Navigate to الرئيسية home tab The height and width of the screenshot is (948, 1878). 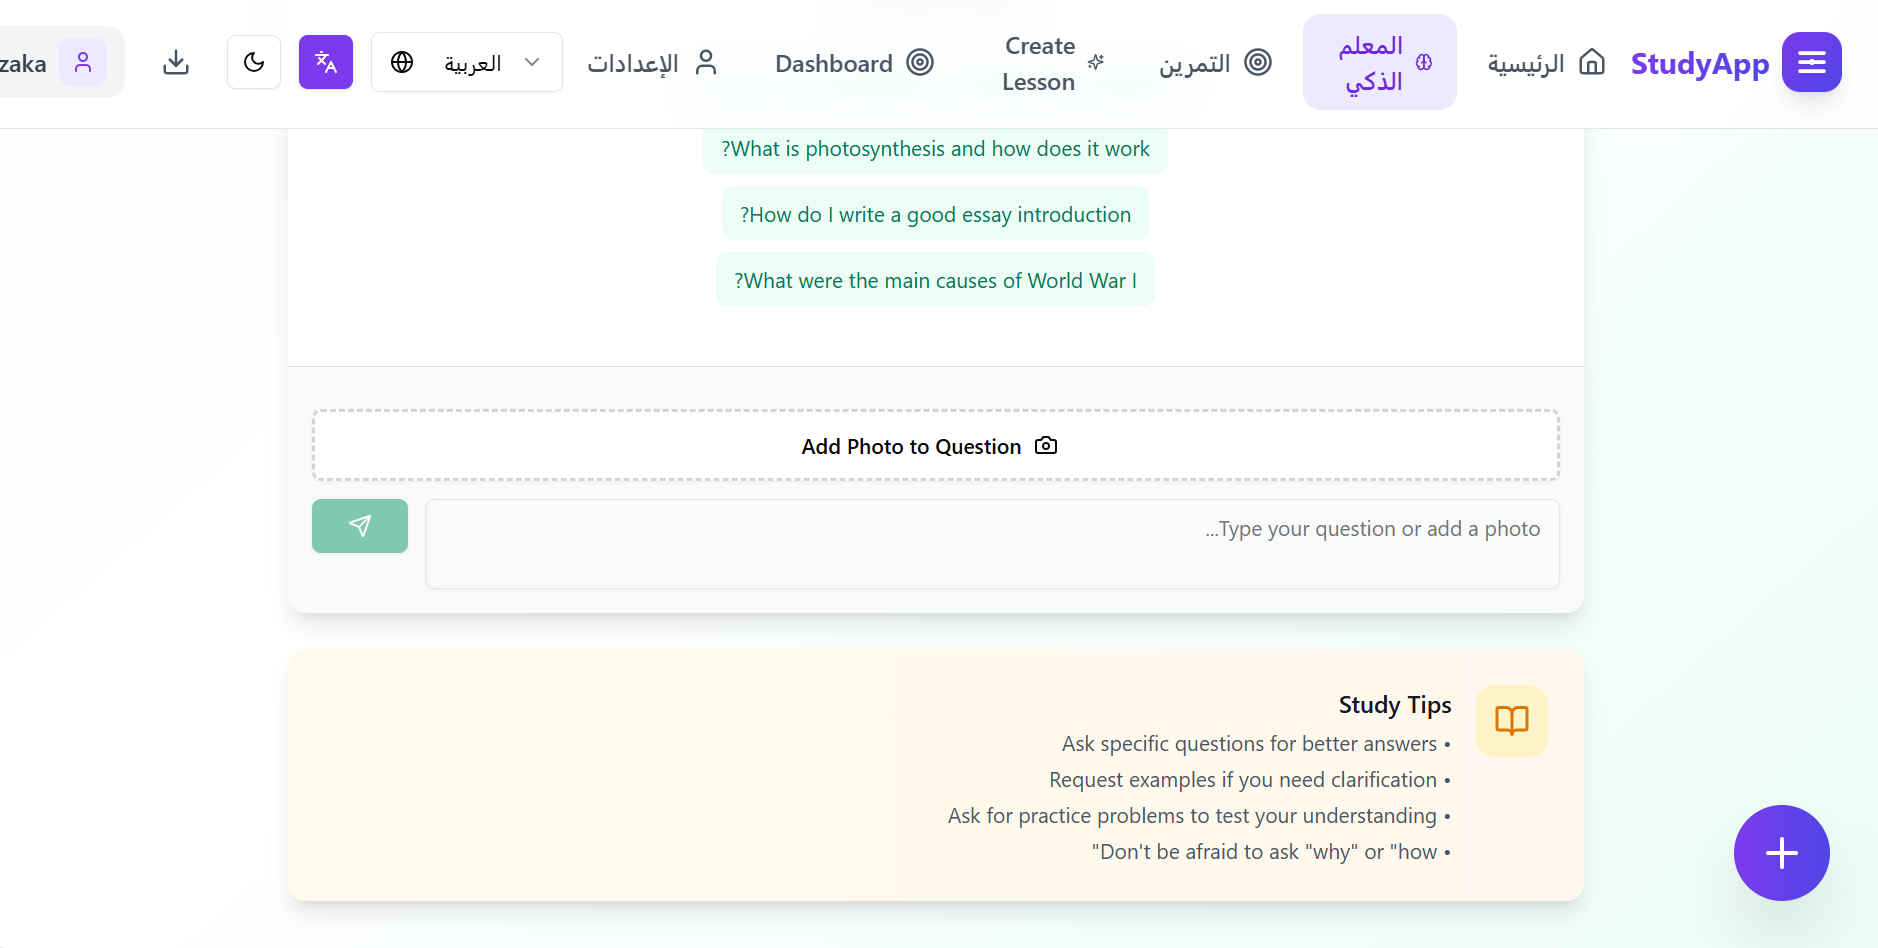tap(1546, 63)
